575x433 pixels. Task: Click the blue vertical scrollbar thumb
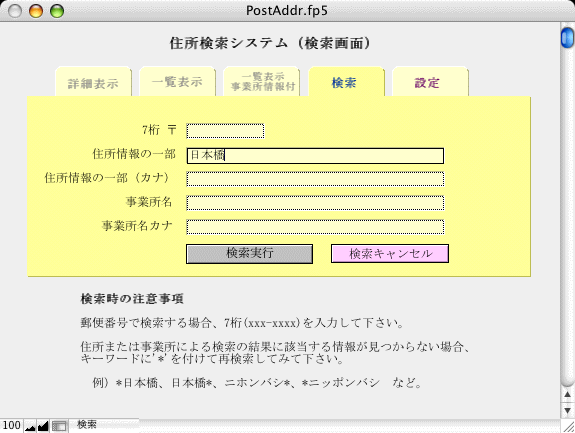pyautogui.click(x=567, y=37)
